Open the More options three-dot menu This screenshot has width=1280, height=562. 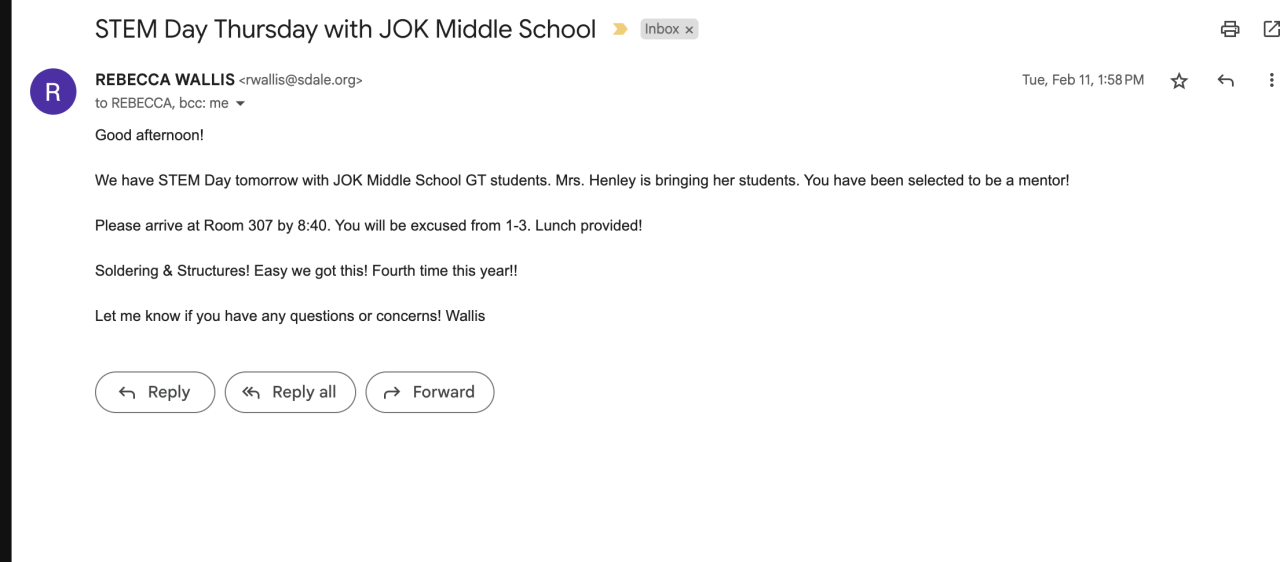[x=1271, y=81]
